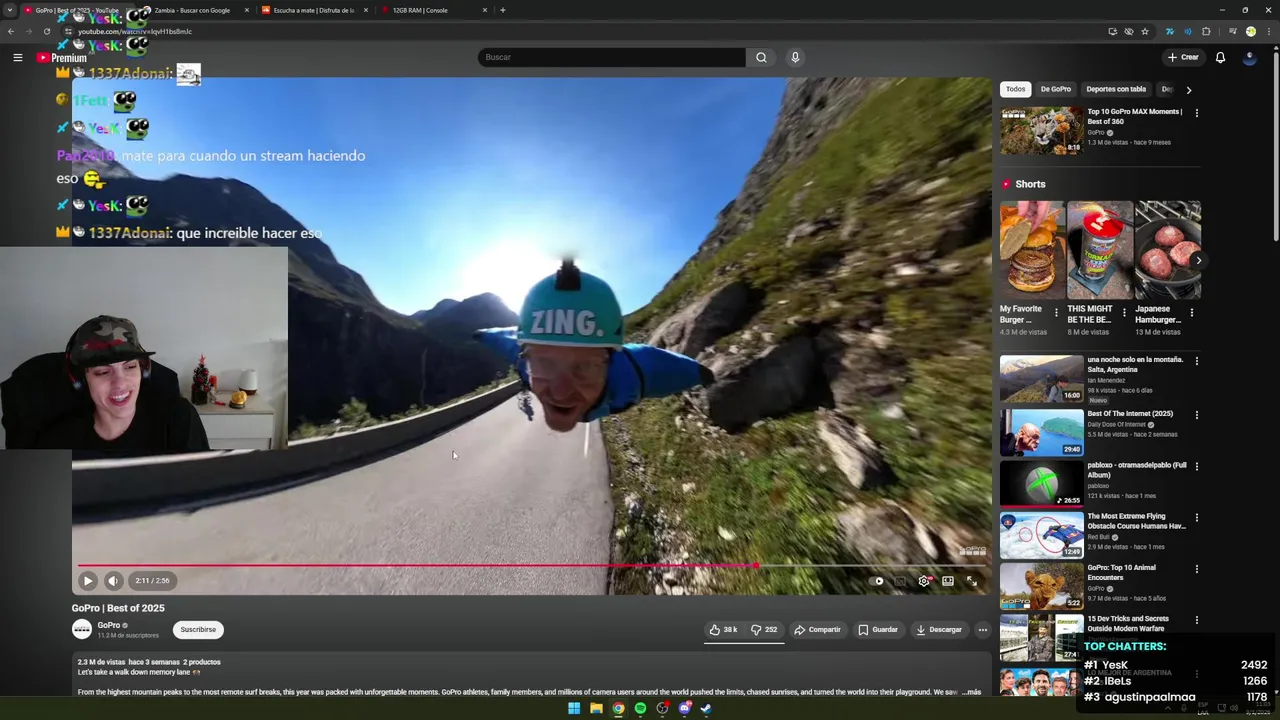The height and width of the screenshot is (720, 1280).
Task: Open the GoPro channel name link
Action: [x=108, y=625]
